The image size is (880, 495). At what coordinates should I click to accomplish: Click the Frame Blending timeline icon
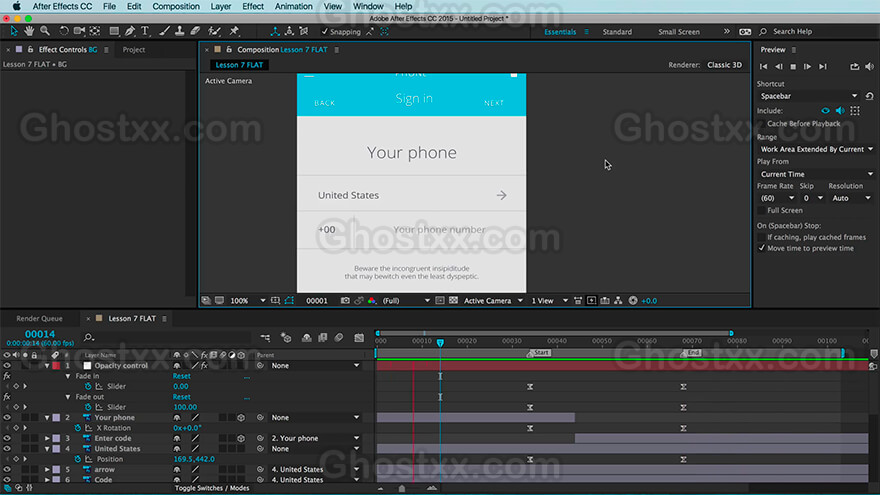[323, 337]
